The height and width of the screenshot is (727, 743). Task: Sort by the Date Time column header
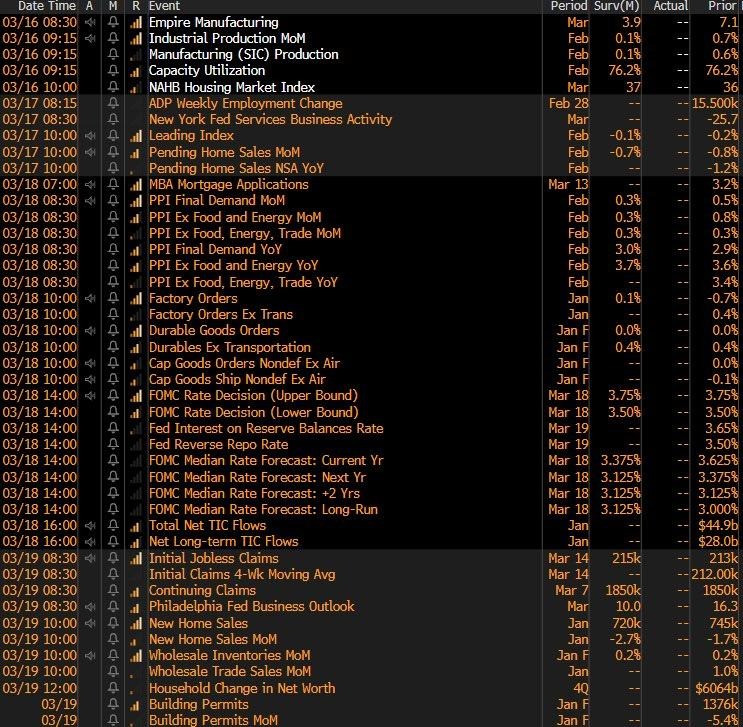point(41,6)
